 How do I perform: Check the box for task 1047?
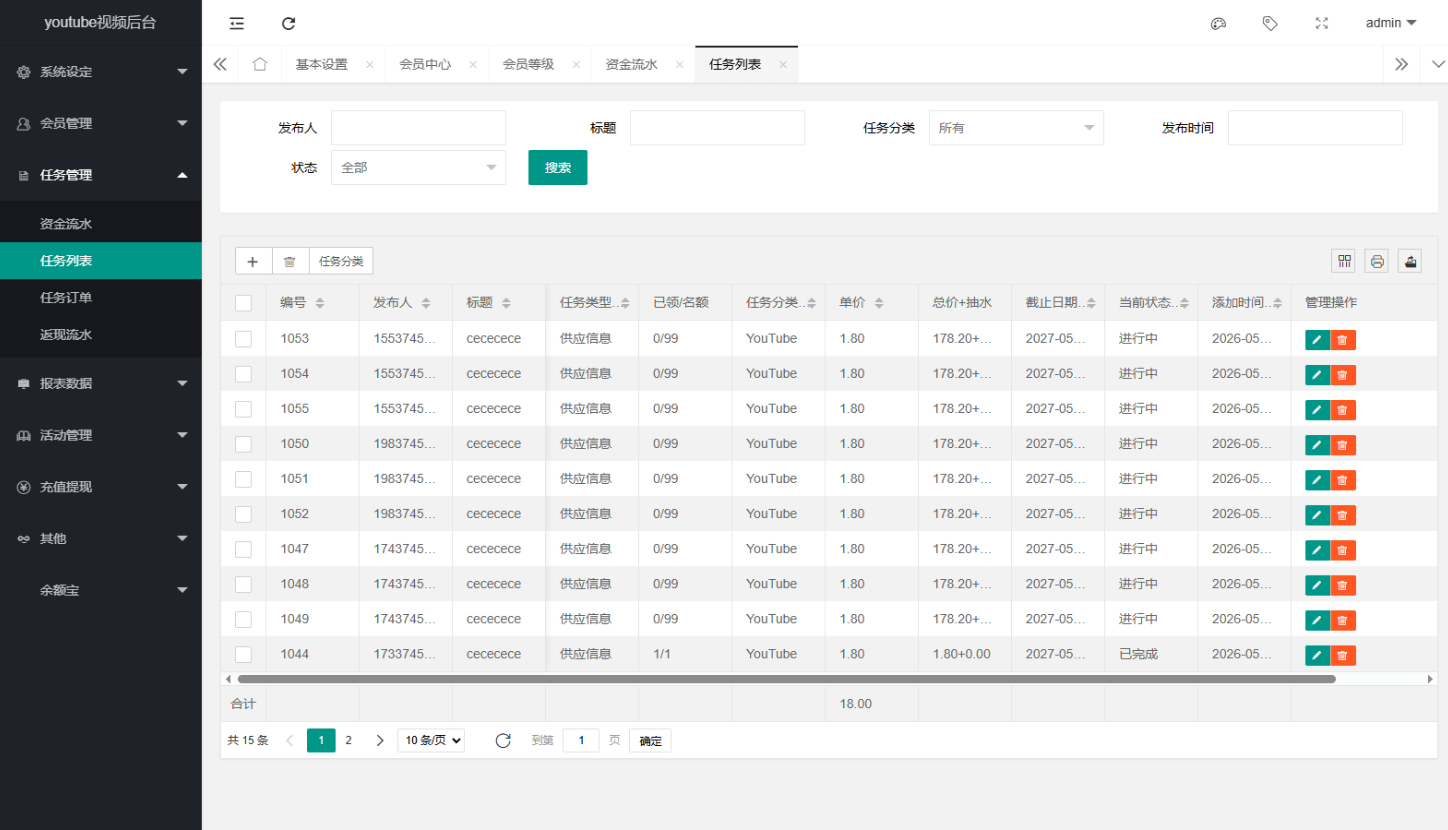click(243, 549)
